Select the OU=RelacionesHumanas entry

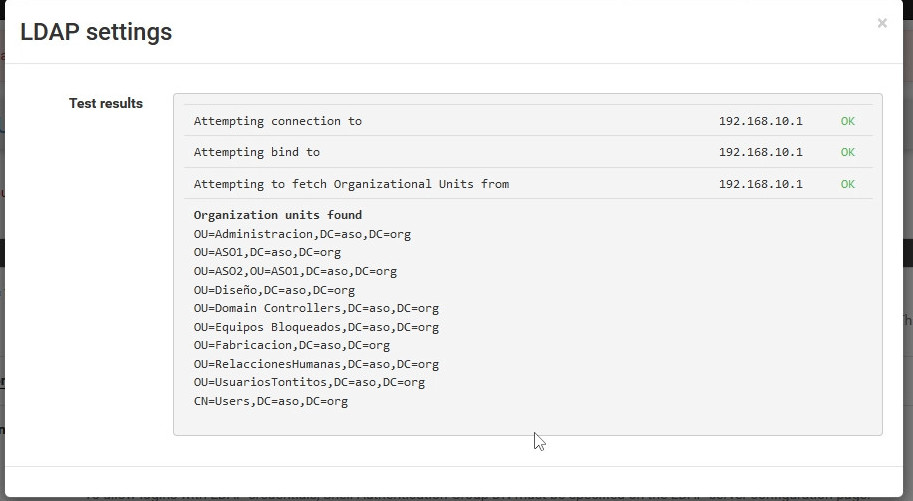(x=316, y=364)
